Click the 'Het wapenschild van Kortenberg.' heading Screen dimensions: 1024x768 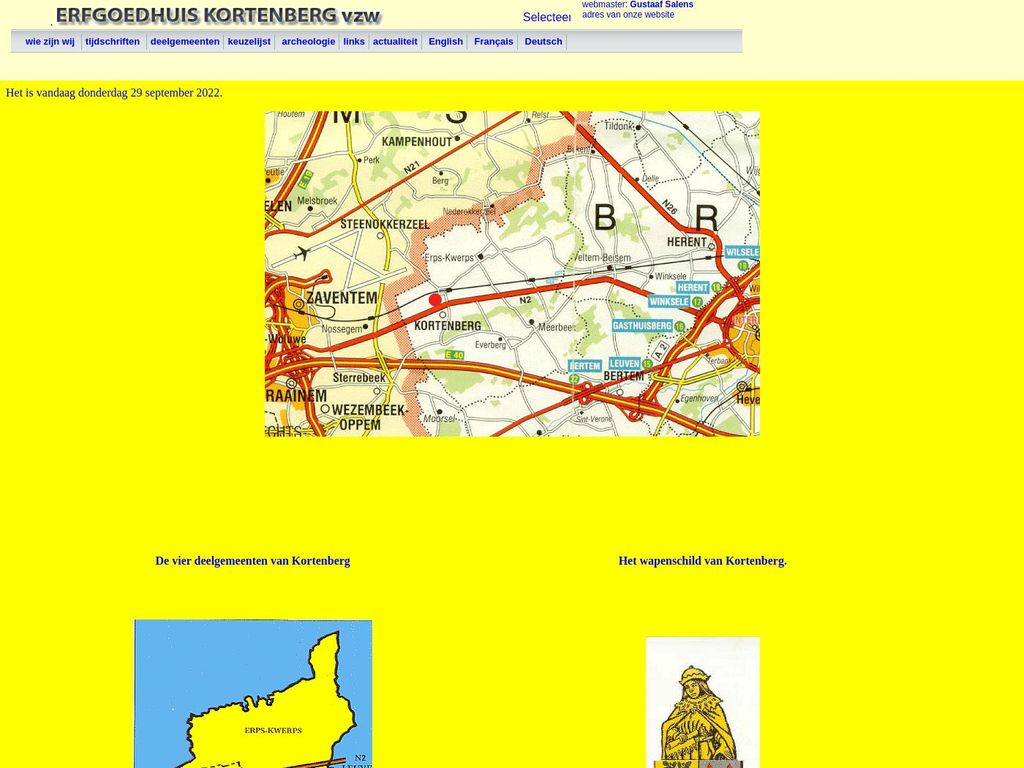coord(703,561)
